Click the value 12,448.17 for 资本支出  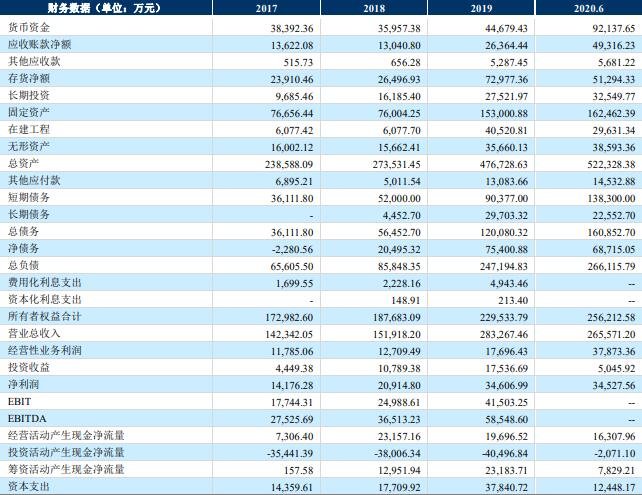pyautogui.click(x=614, y=488)
